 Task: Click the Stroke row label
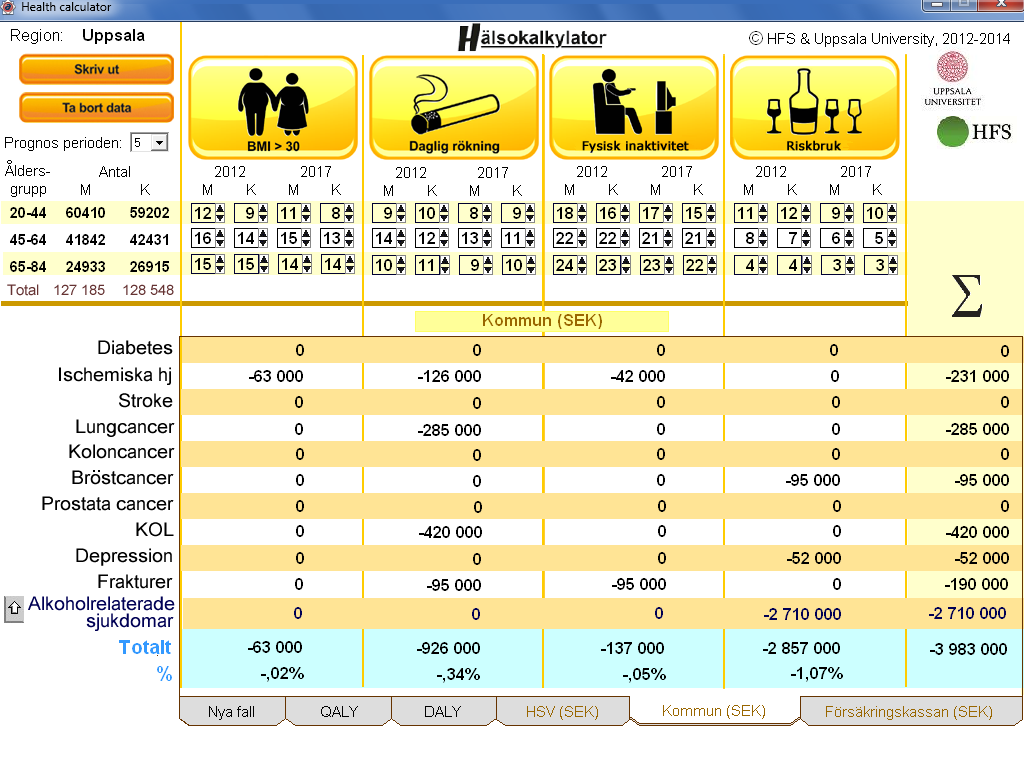pyautogui.click(x=145, y=400)
